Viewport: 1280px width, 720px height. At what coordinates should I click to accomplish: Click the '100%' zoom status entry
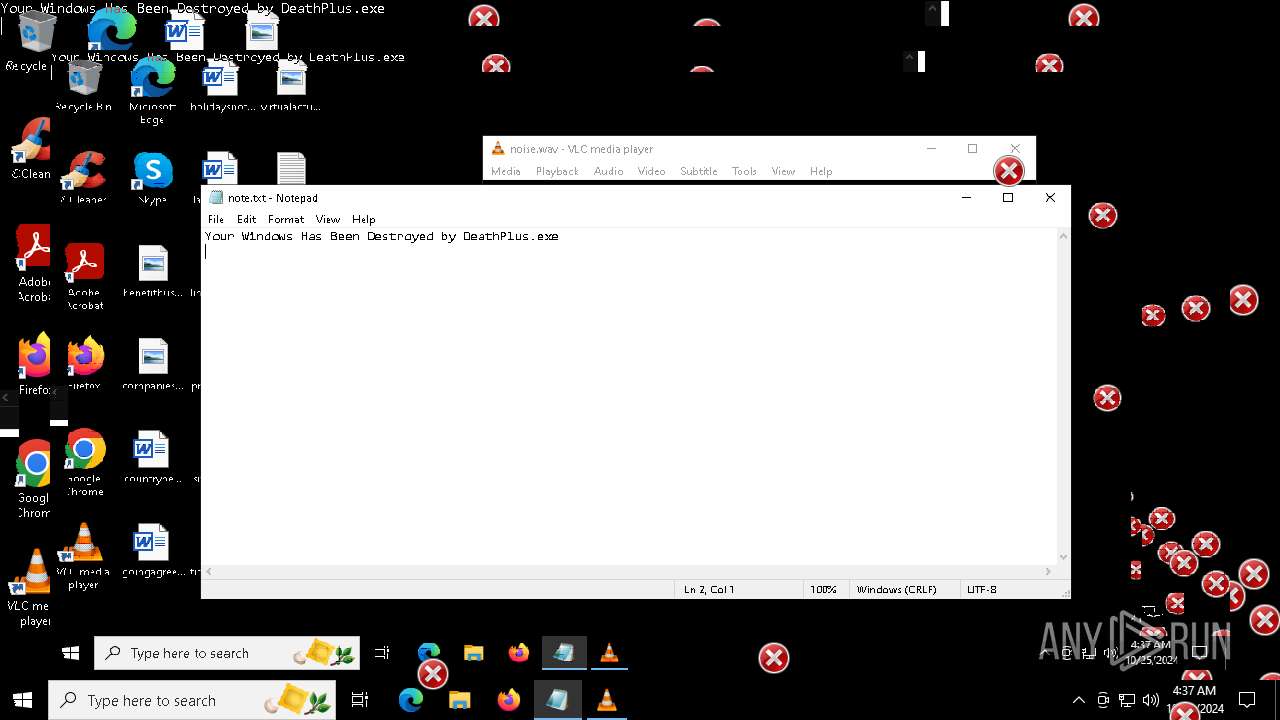[x=823, y=589]
